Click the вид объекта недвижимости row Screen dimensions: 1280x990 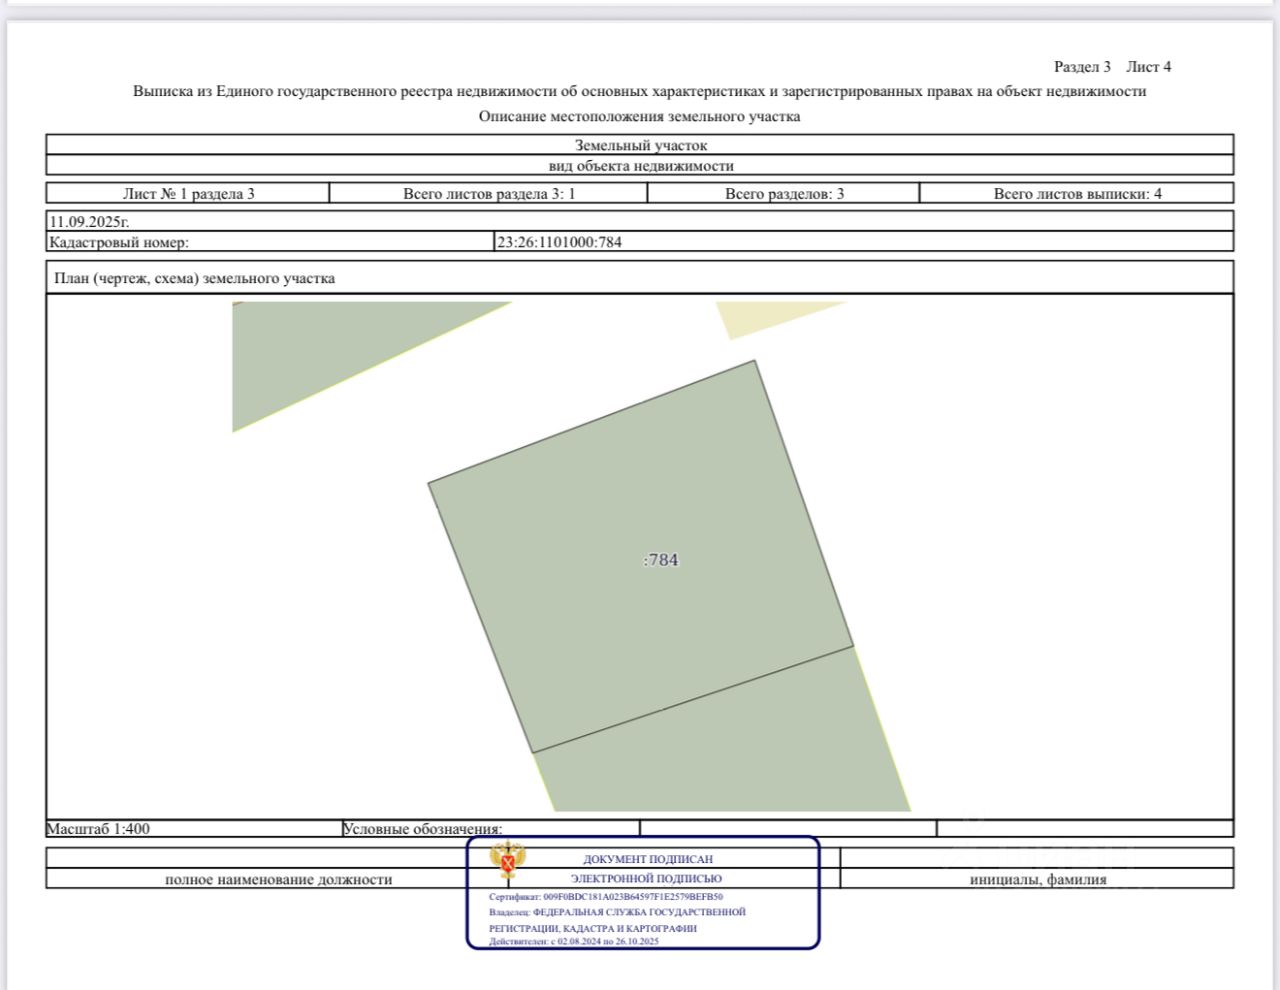(640, 166)
